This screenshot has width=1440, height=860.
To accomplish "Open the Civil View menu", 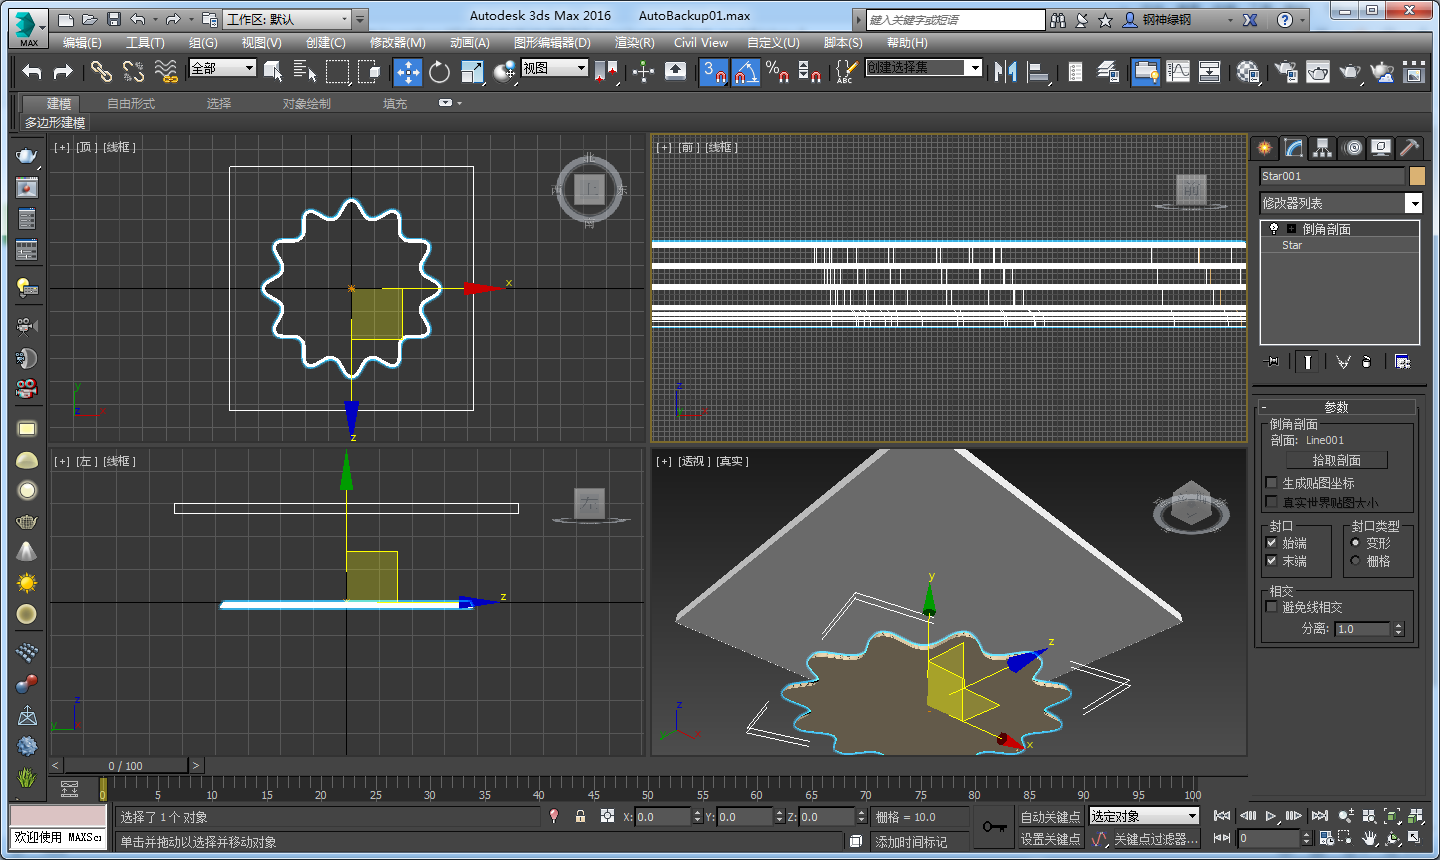I will point(701,43).
